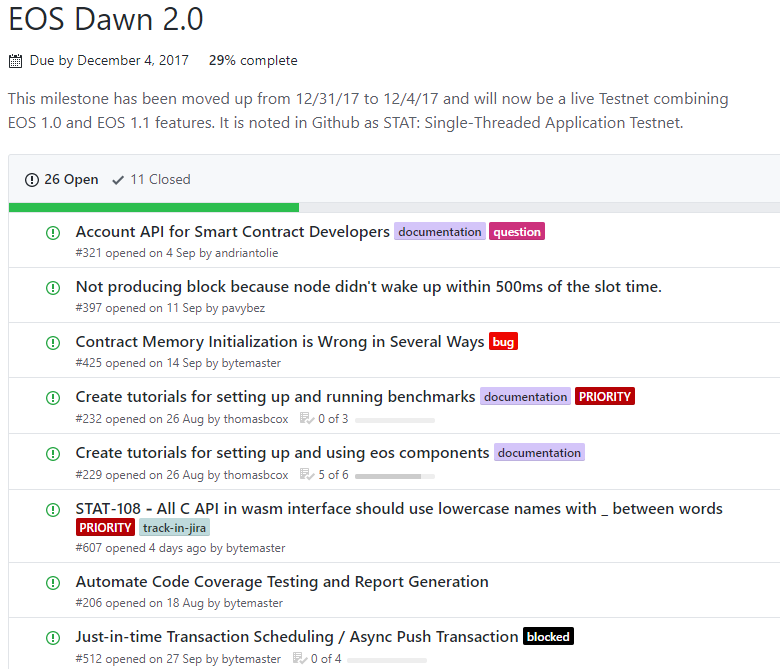Click task checklist icon for issue #232
This screenshot has width=780, height=669.
tap(306, 418)
